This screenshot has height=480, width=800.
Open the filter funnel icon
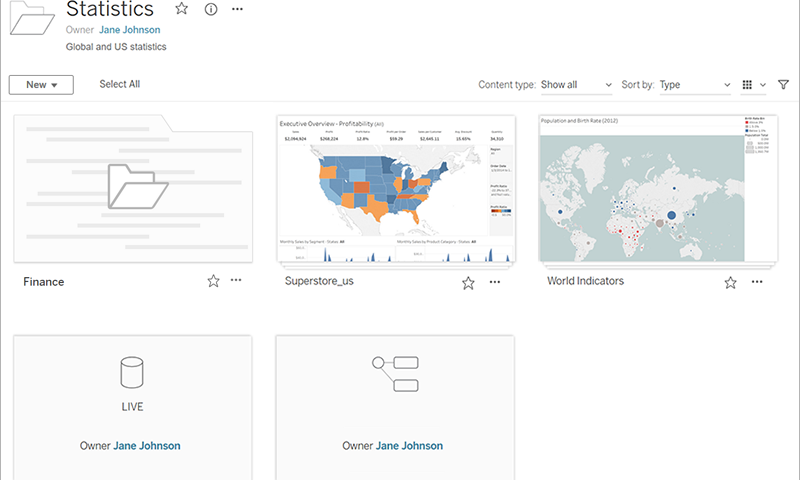click(x=783, y=85)
